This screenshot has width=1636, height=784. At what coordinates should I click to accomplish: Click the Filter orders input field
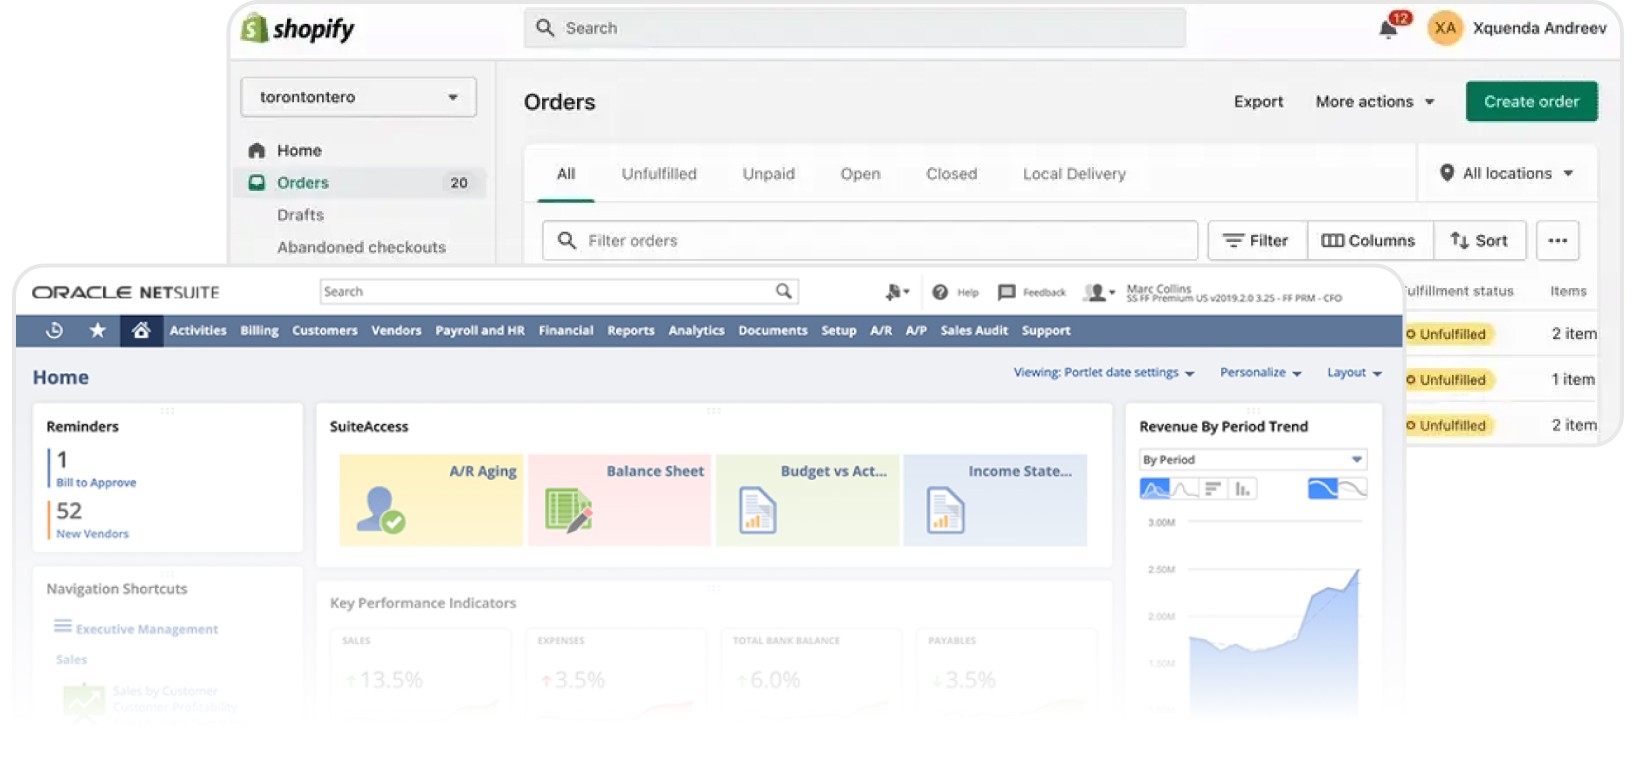coord(870,240)
